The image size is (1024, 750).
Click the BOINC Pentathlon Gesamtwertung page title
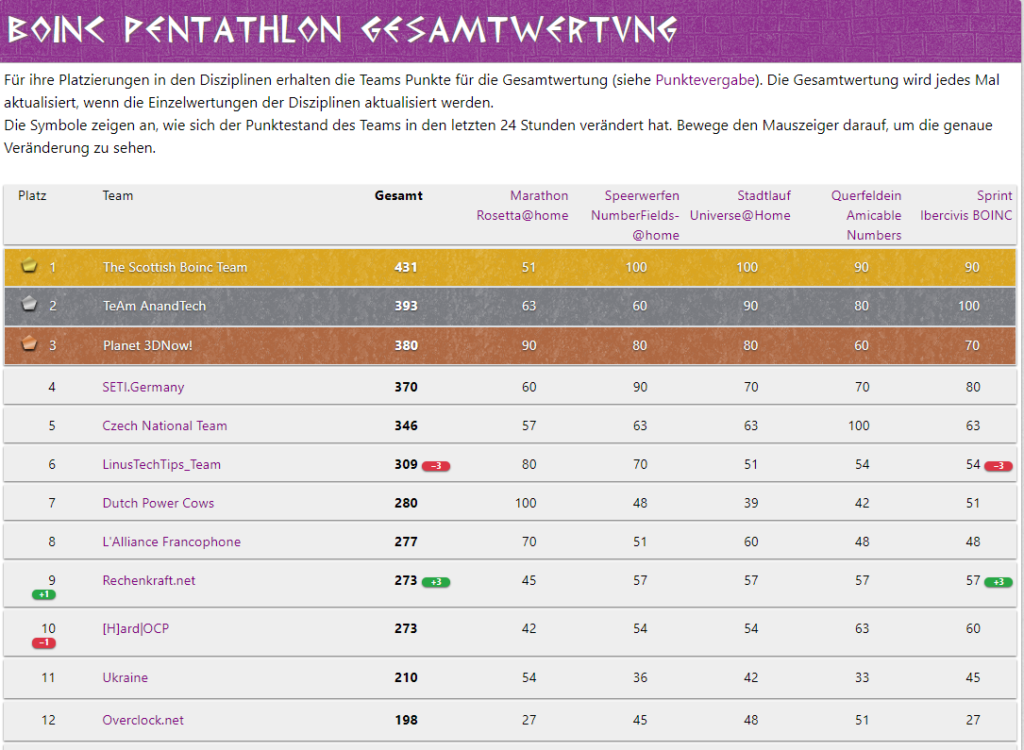point(342,29)
